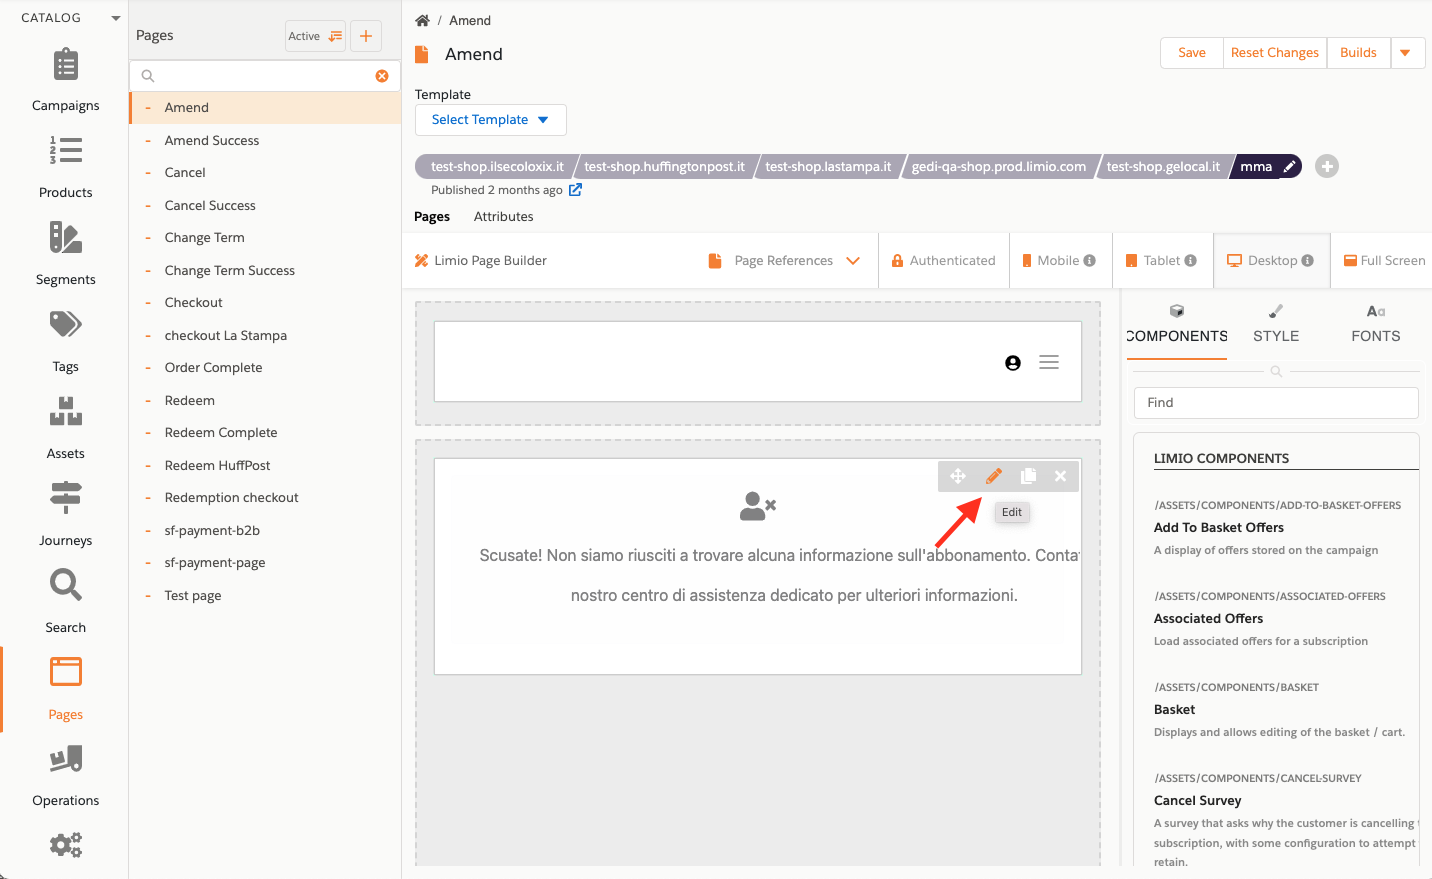Open the hamburger menu in the page header

[x=1049, y=363]
